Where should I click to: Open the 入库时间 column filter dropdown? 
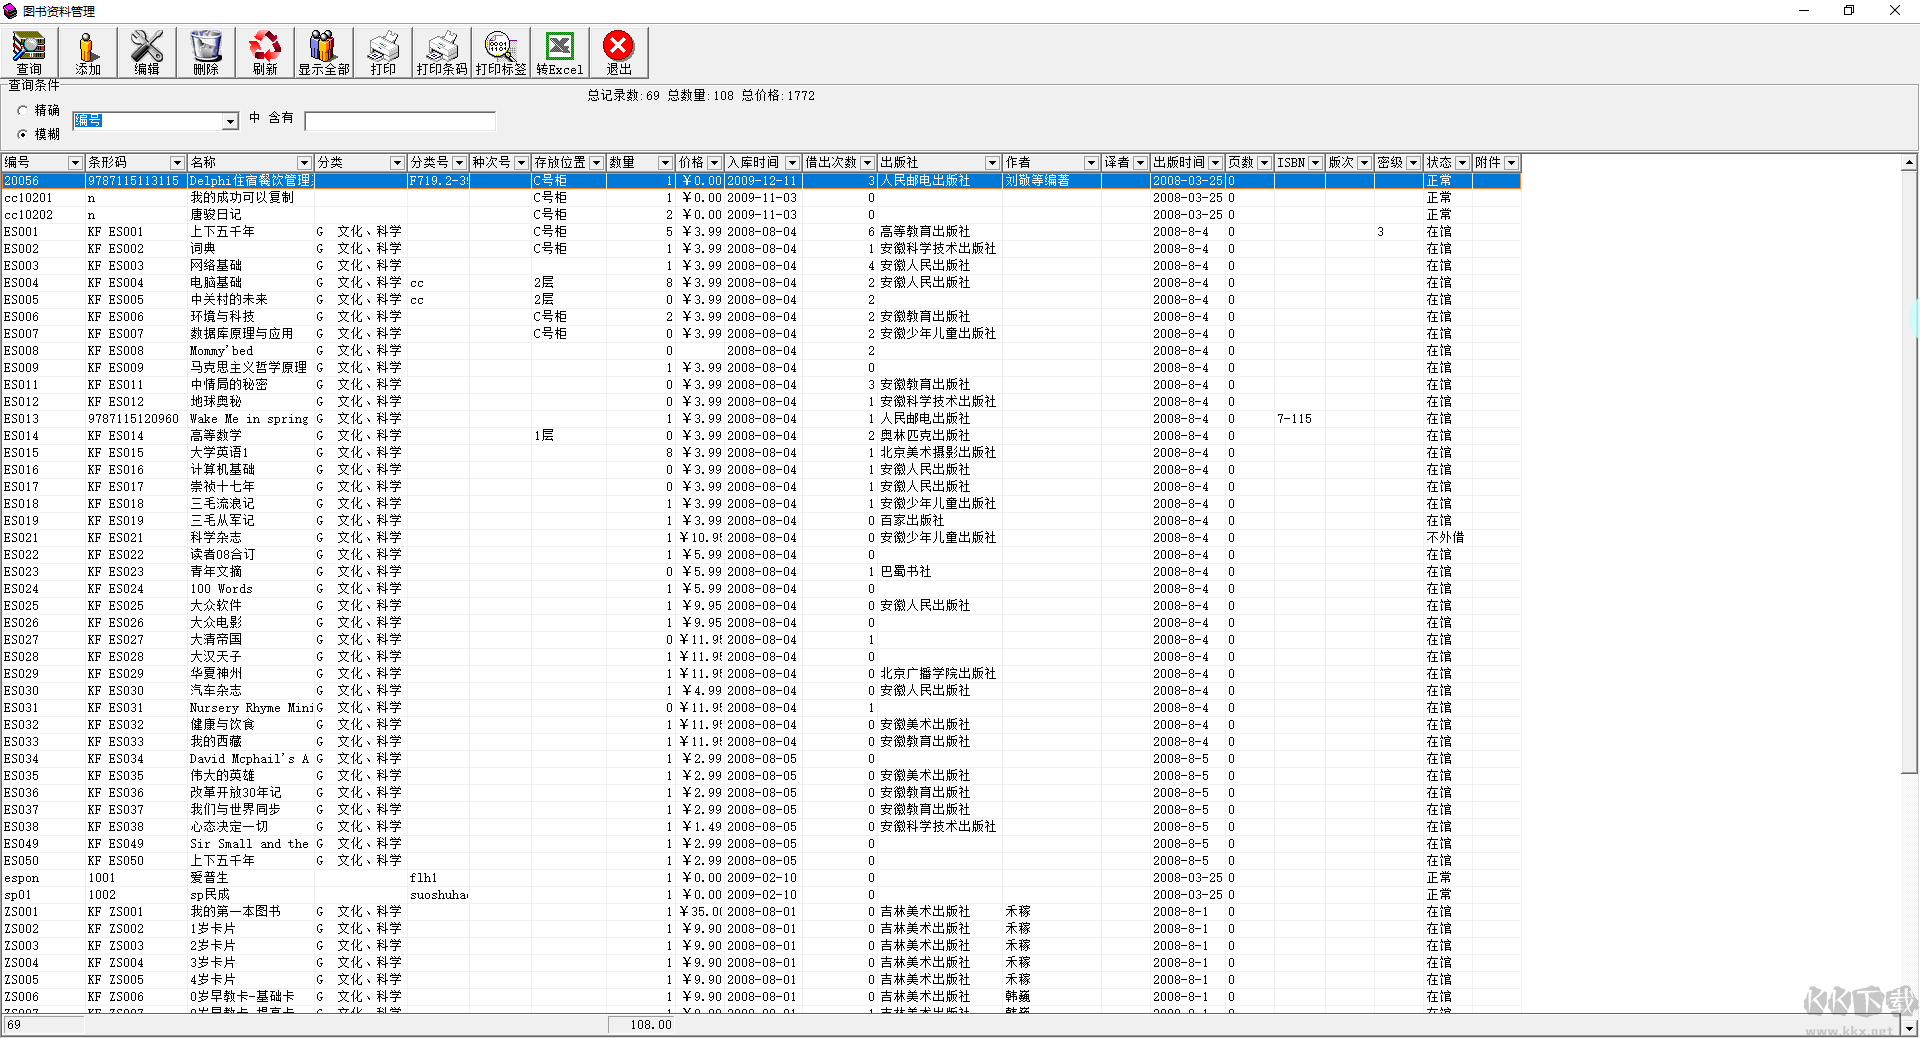point(792,163)
